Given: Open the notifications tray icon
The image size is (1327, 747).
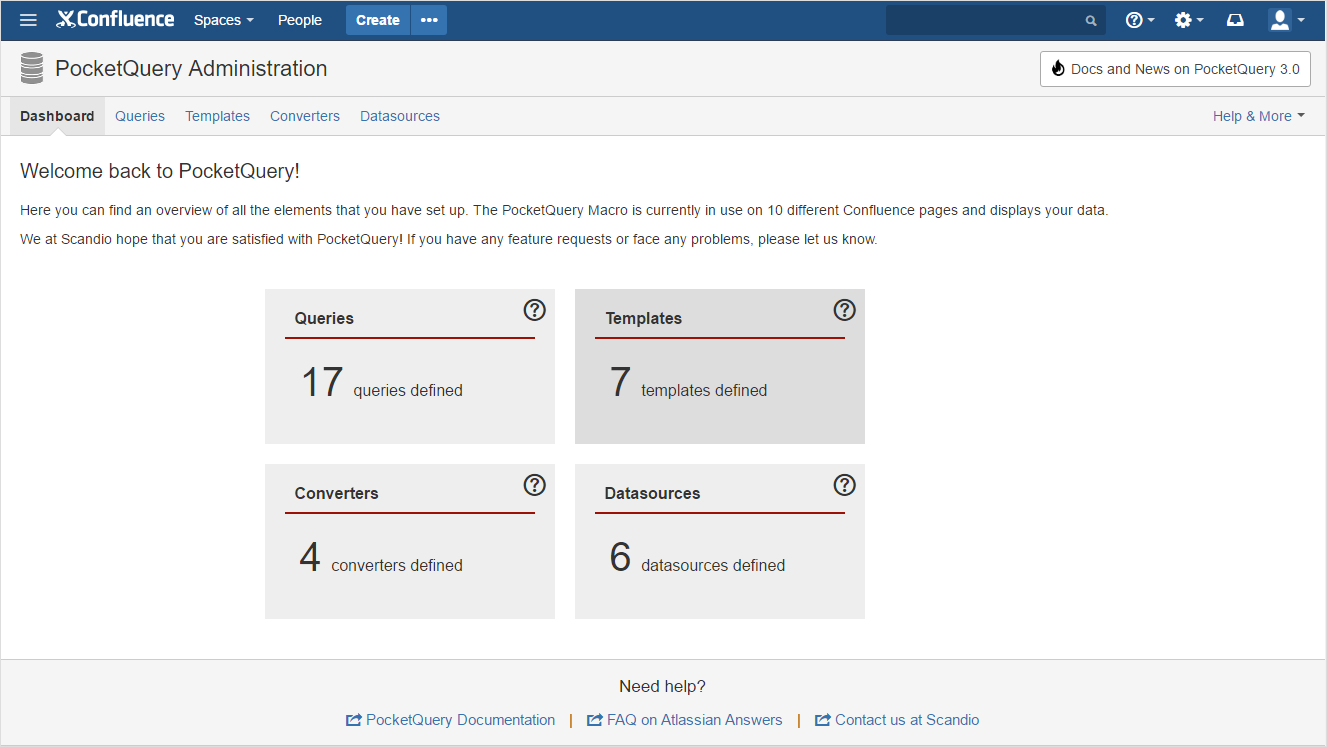Looking at the screenshot, I should click(x=1235, y=20).
